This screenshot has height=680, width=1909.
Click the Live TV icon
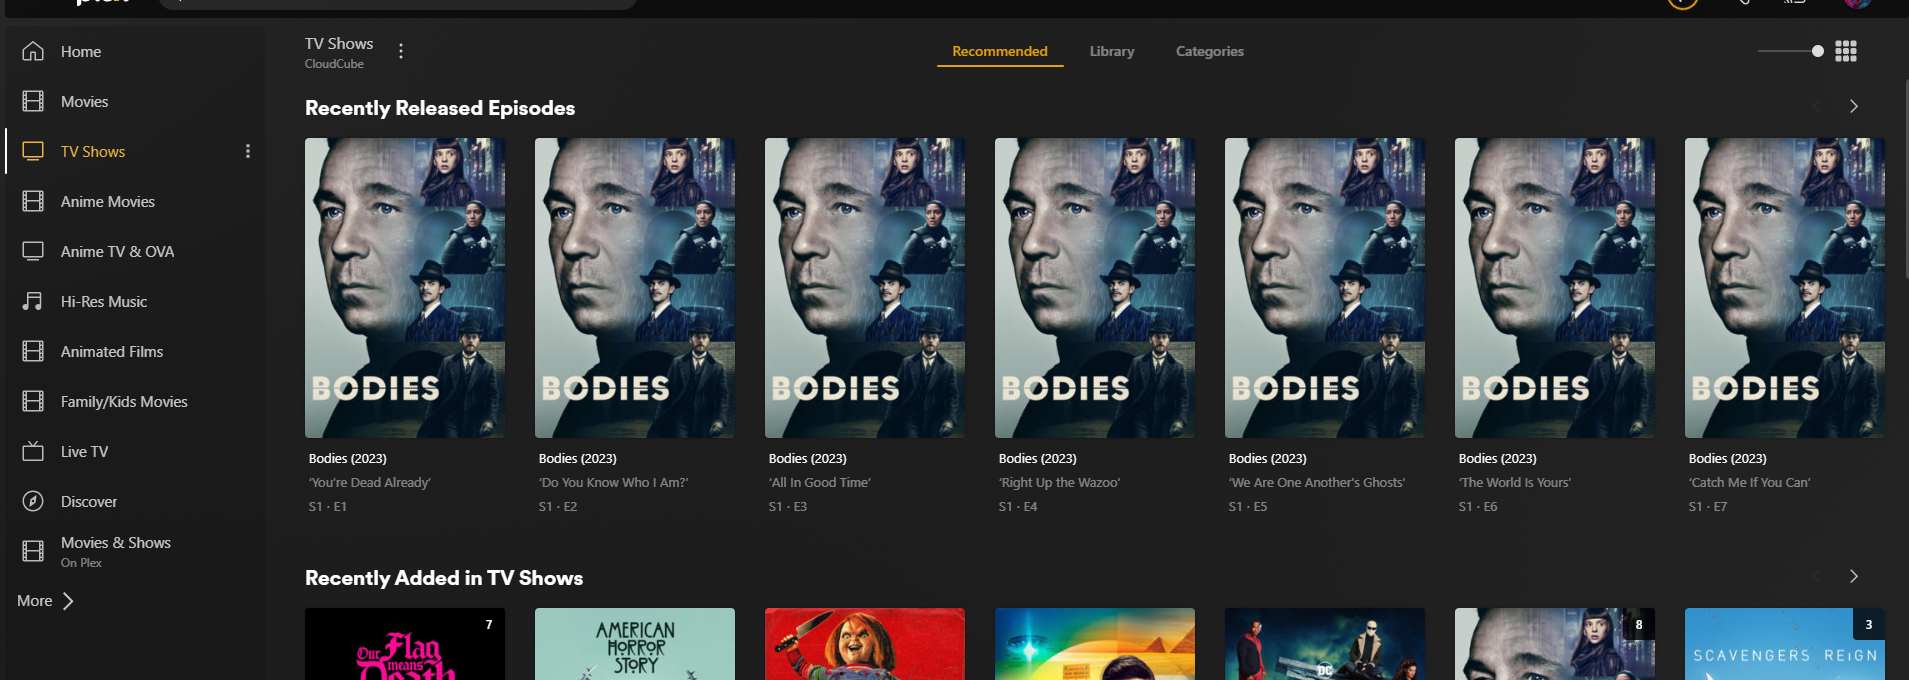[x=33, y=451]
